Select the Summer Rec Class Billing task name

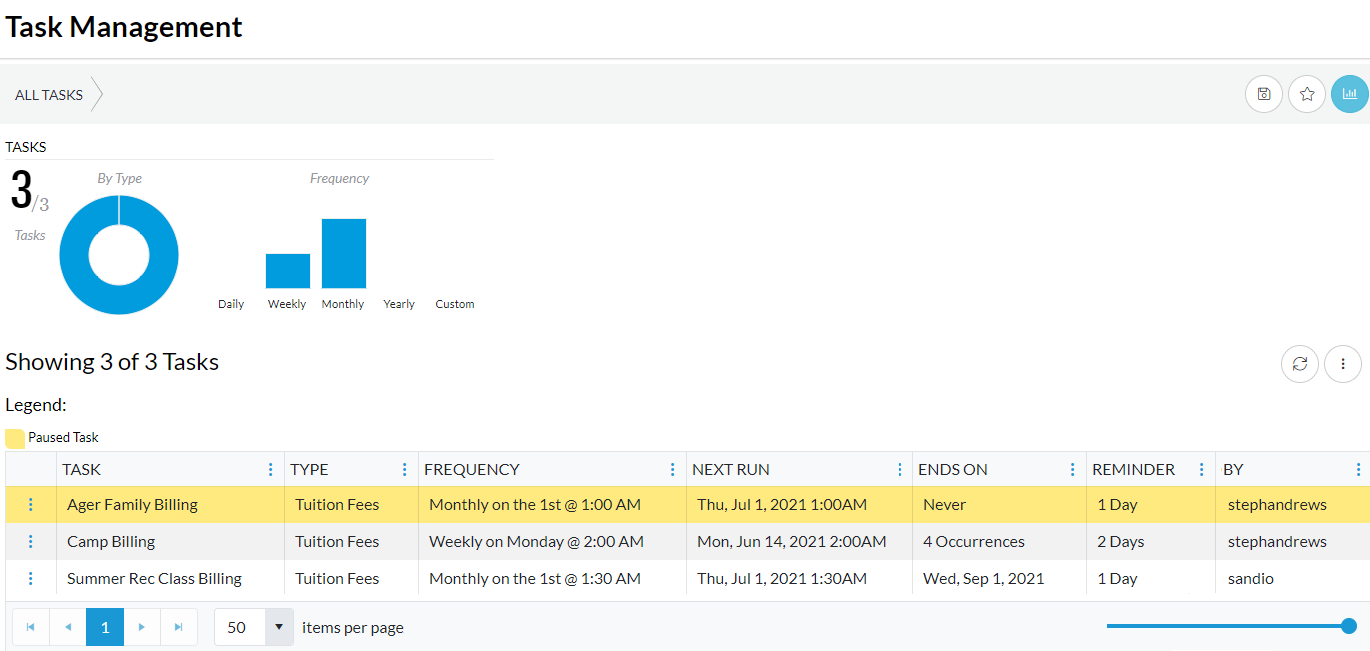(154, 579)
